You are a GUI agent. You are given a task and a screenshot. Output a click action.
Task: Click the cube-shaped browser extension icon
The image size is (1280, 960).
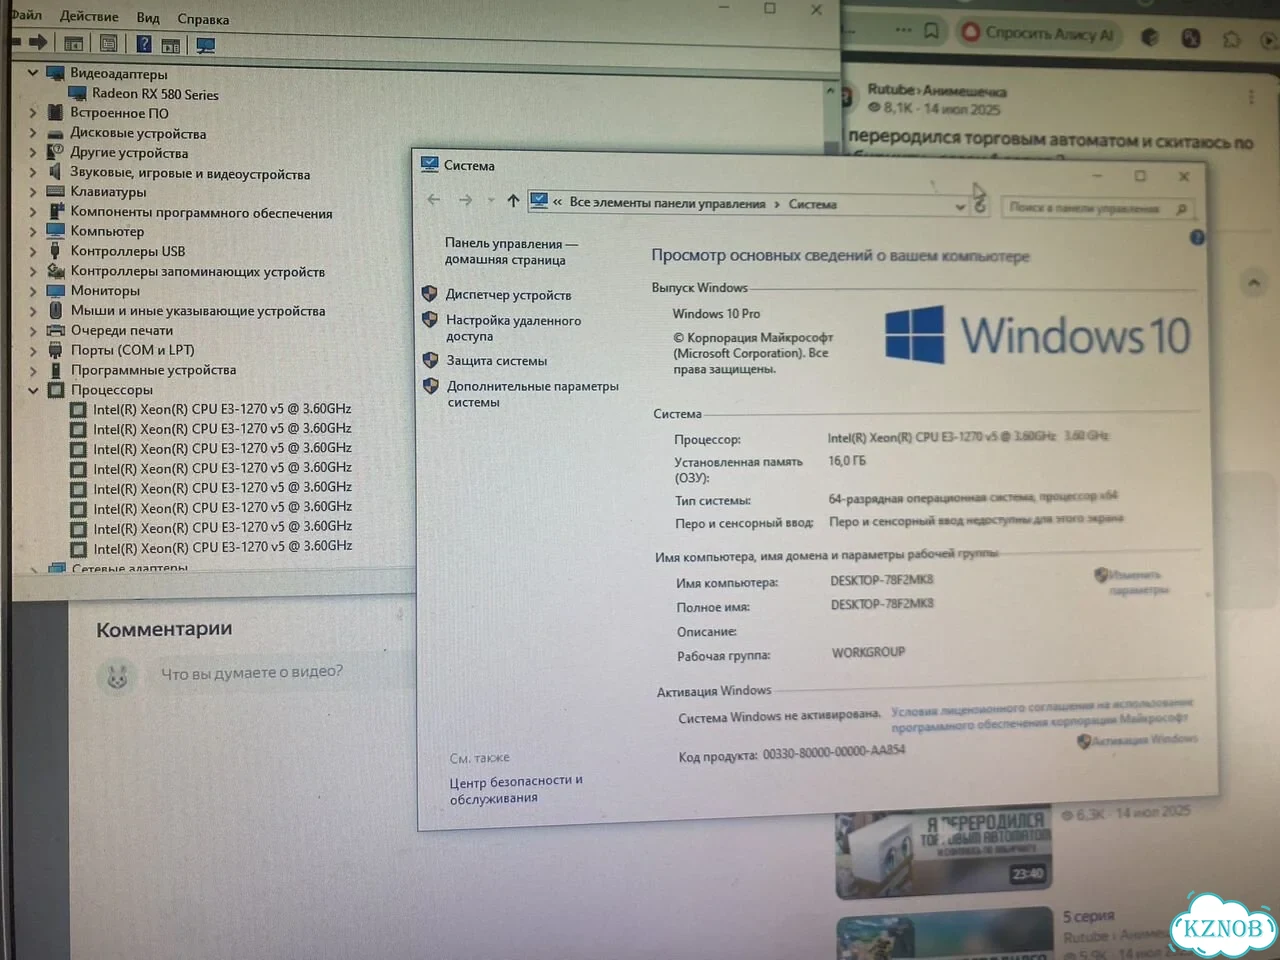[x=1150, y=37]
